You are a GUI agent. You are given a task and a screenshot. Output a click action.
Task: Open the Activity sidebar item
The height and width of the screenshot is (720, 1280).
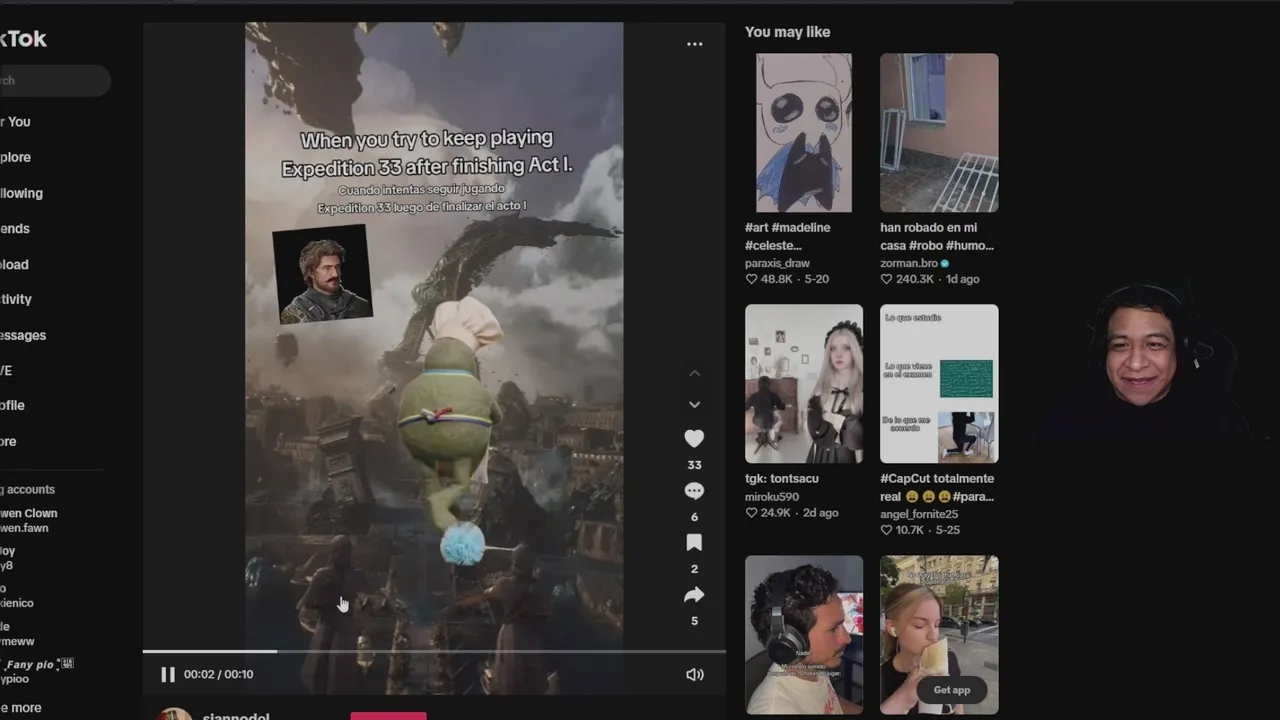[x=16, y=299]
